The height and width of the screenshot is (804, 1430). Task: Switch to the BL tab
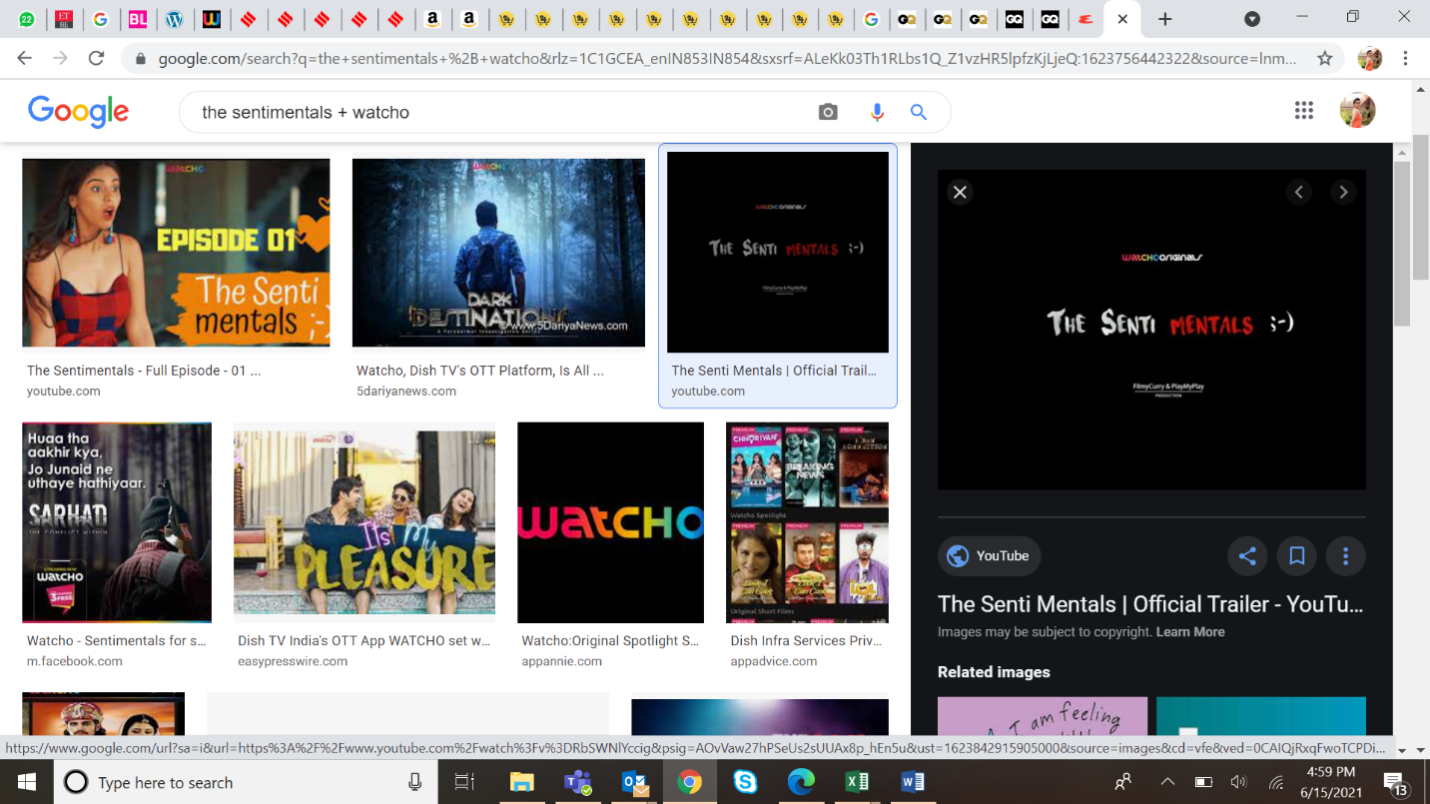(x=137, y=19)
